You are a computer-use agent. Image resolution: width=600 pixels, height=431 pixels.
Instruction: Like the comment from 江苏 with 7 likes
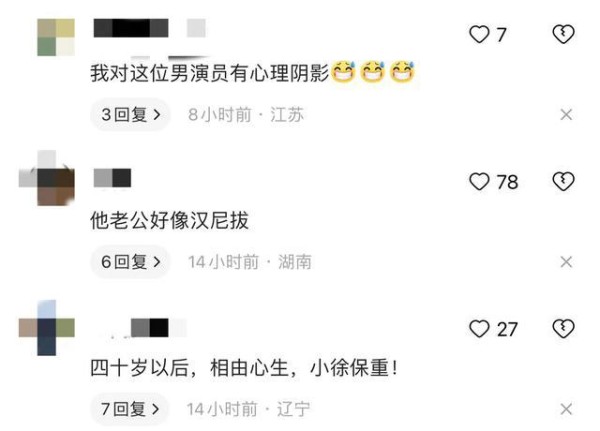coord(479,34)
